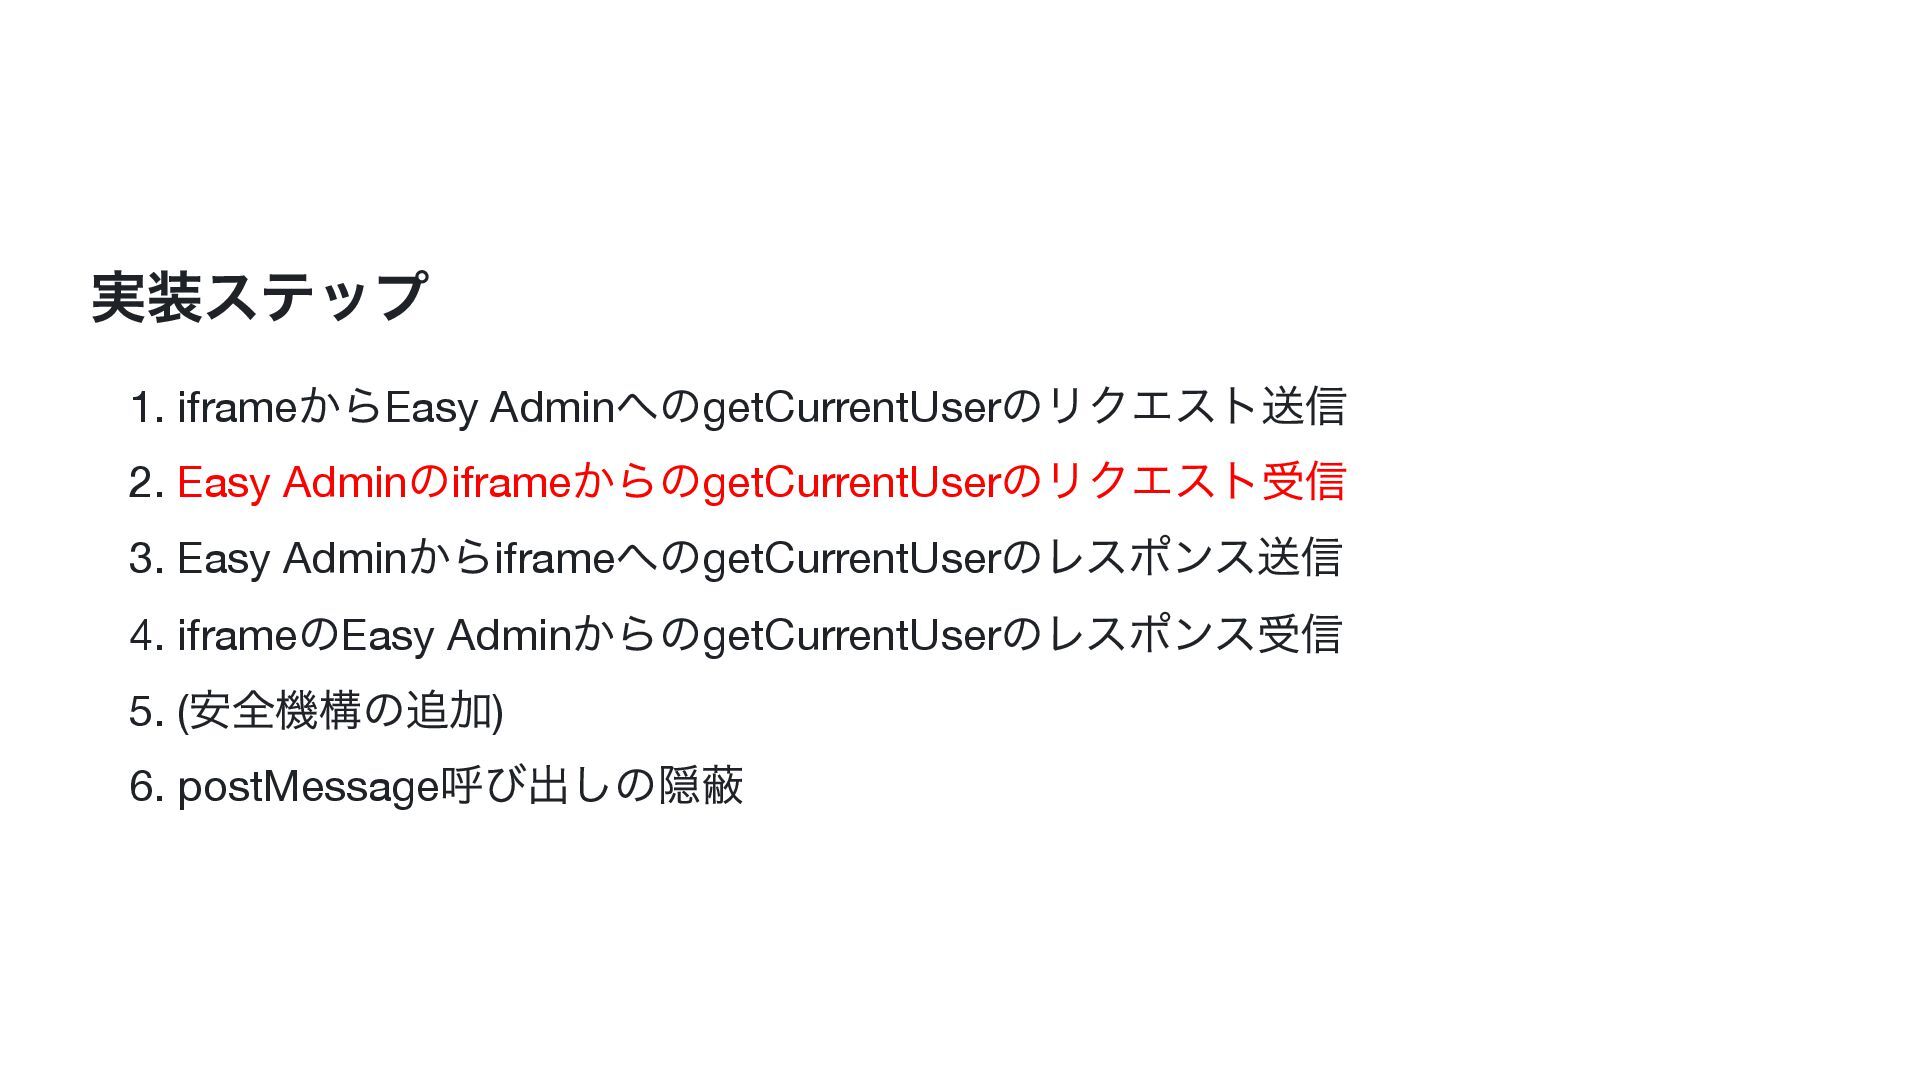Click getCurrentUser in step 1 line
This screenshot has width=1920, height=1080.
point(851,408)
